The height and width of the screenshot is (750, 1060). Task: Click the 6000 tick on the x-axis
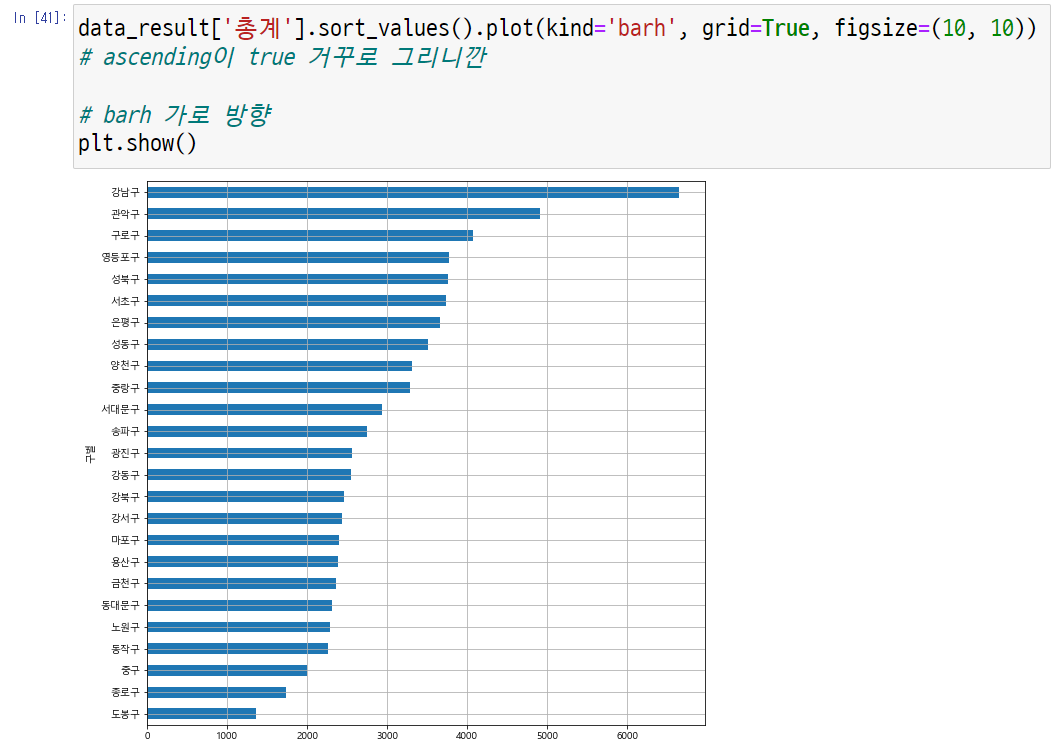627,736
